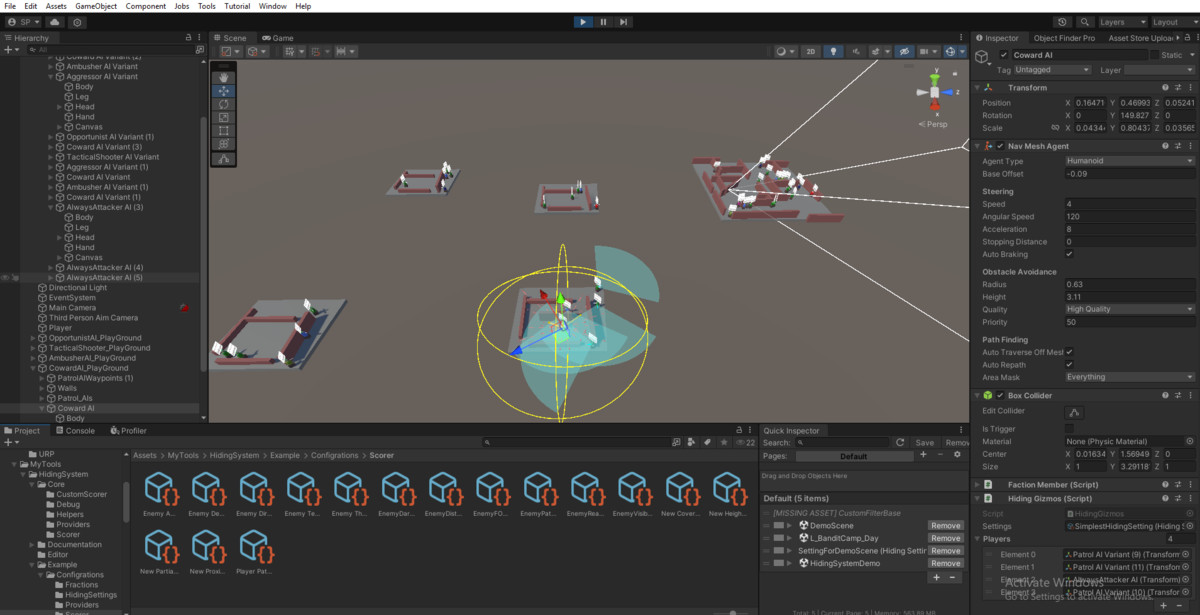Open the GameObject menu
The height and width of the screenshot is (615, 1200).
[x=95, y=5]
